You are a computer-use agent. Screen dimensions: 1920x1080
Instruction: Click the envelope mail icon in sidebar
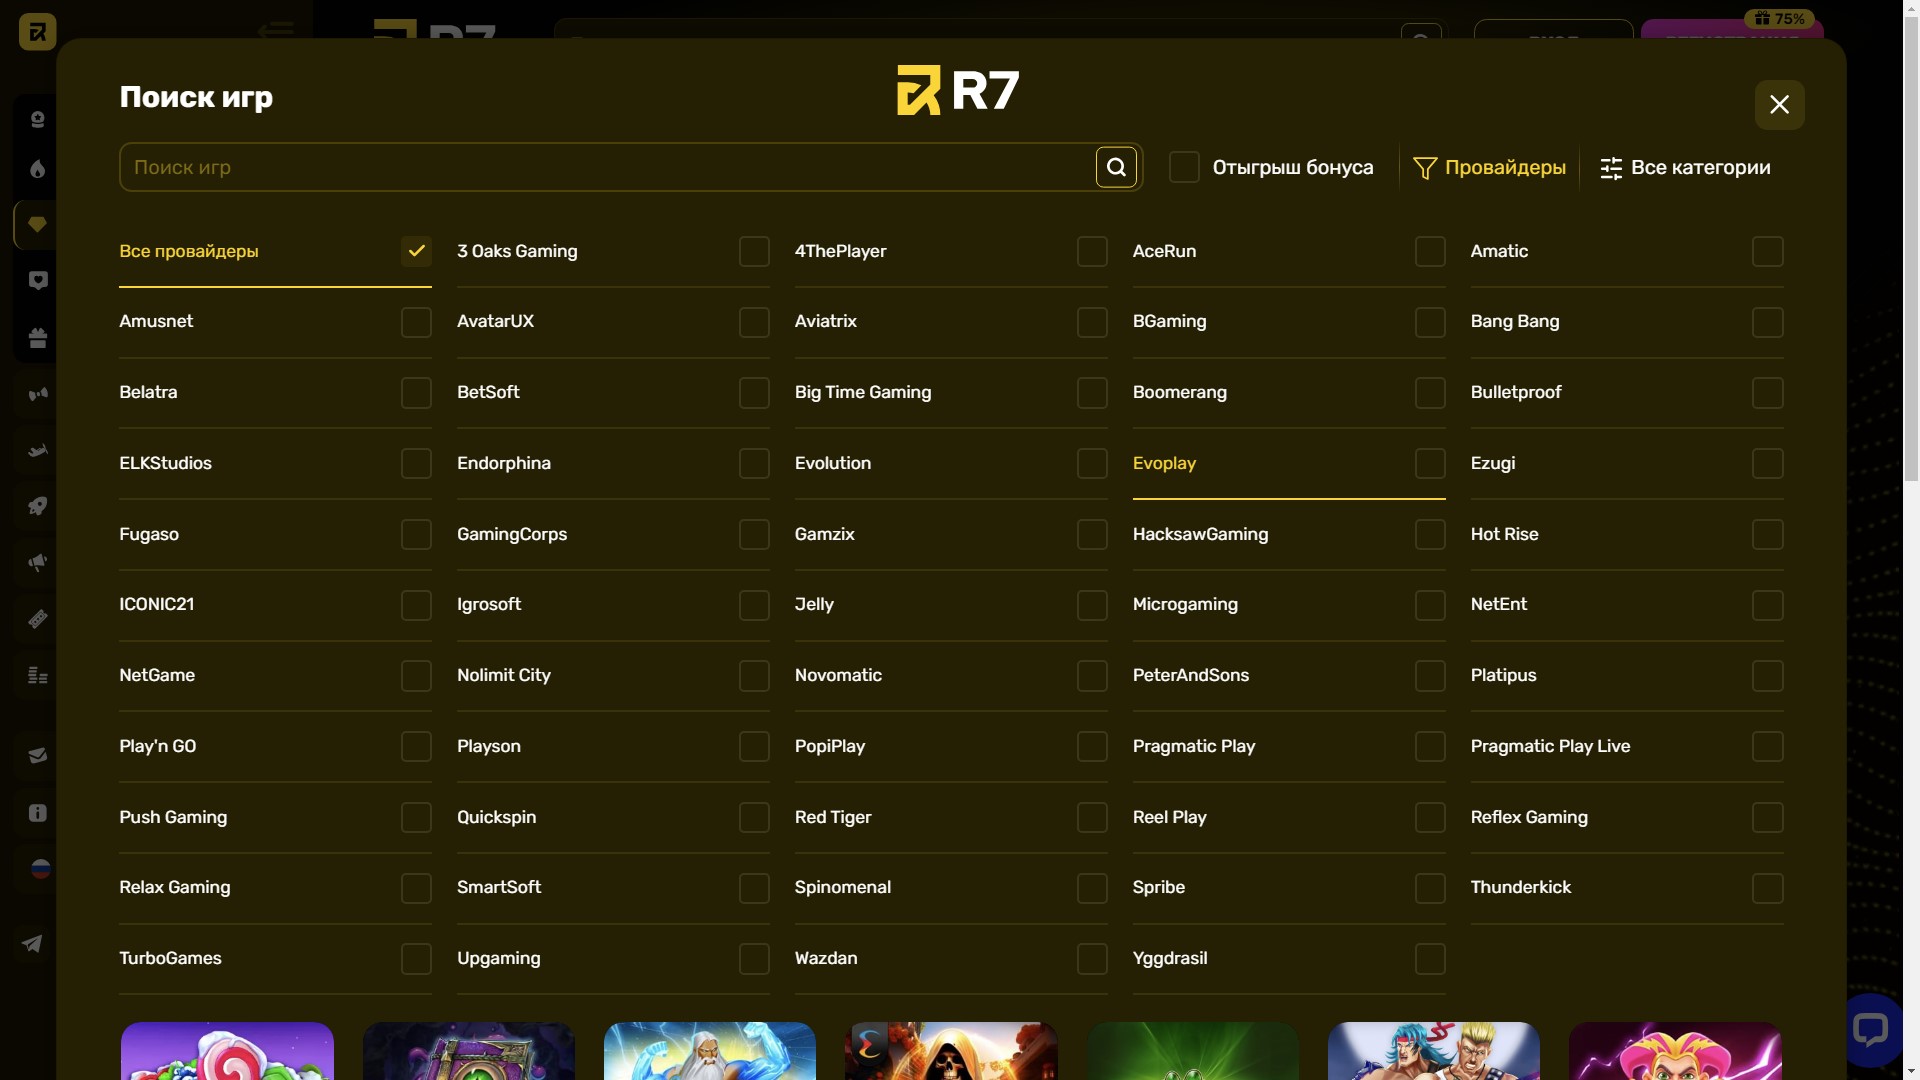tap(37, 755)
